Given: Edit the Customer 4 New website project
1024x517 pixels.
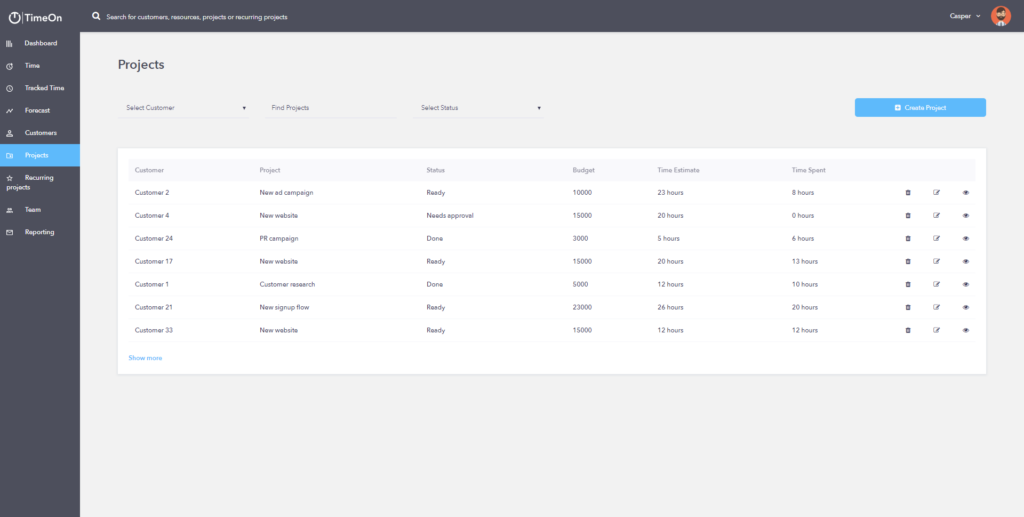Looking at the screenshot, I should pos(936,215).
